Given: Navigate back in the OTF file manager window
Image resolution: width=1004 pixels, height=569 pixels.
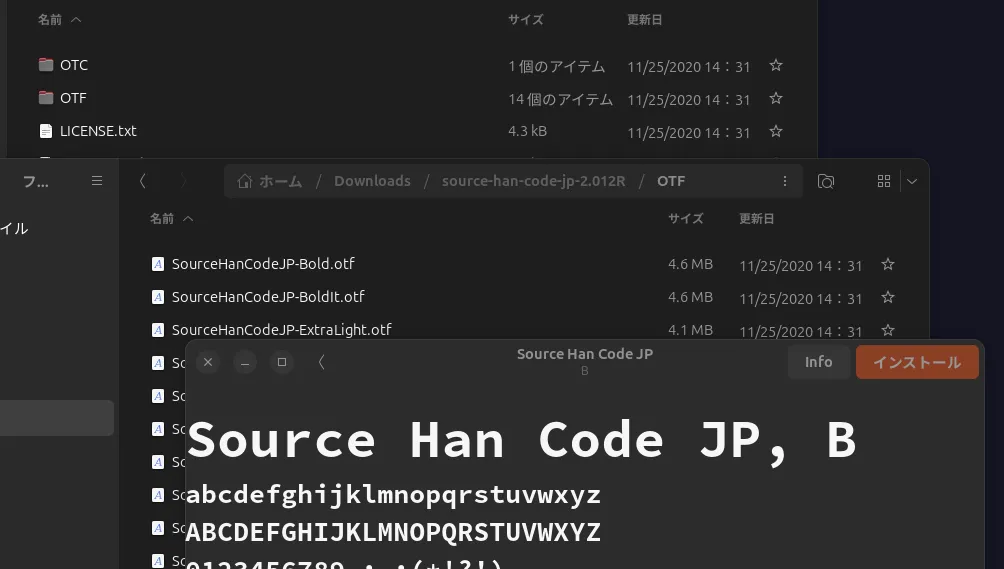Looking at the screenshot, I should (x=143, y=181).
